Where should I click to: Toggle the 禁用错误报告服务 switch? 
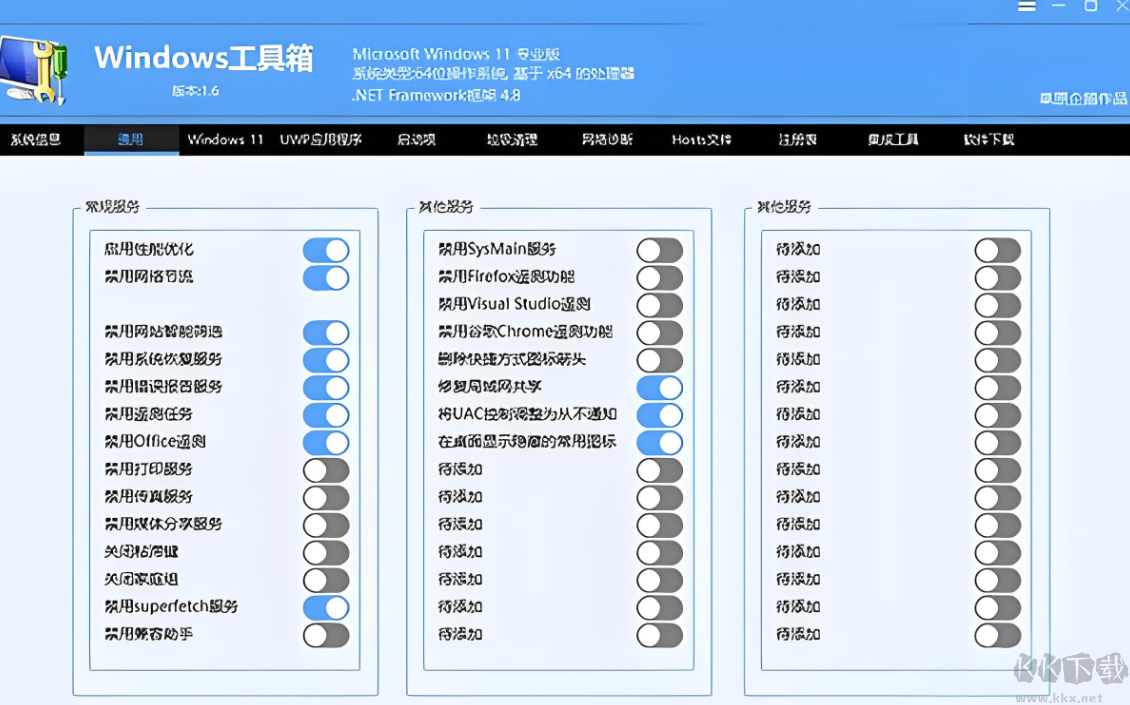tap(326, 387)
